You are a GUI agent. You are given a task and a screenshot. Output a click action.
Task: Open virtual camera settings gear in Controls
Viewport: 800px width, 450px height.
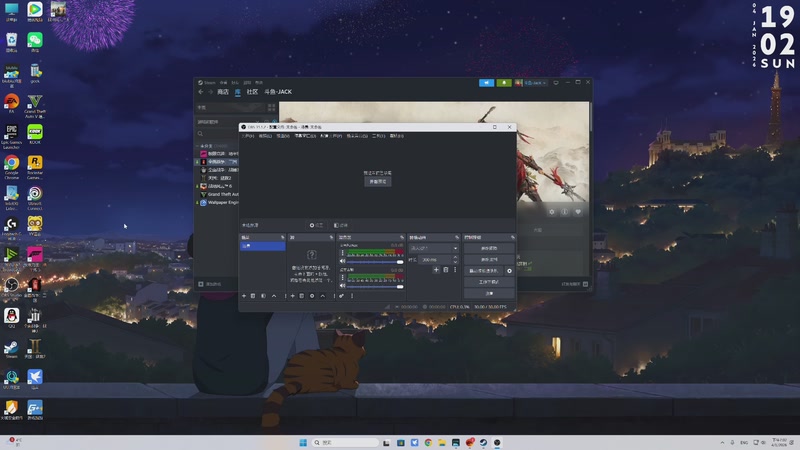point(509,271)
